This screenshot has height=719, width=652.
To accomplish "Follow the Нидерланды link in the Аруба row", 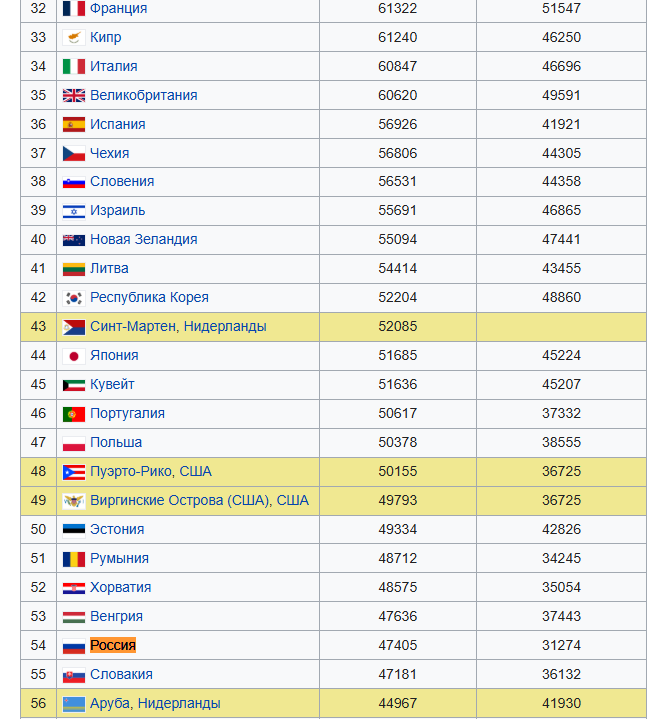I will point(179,703).
